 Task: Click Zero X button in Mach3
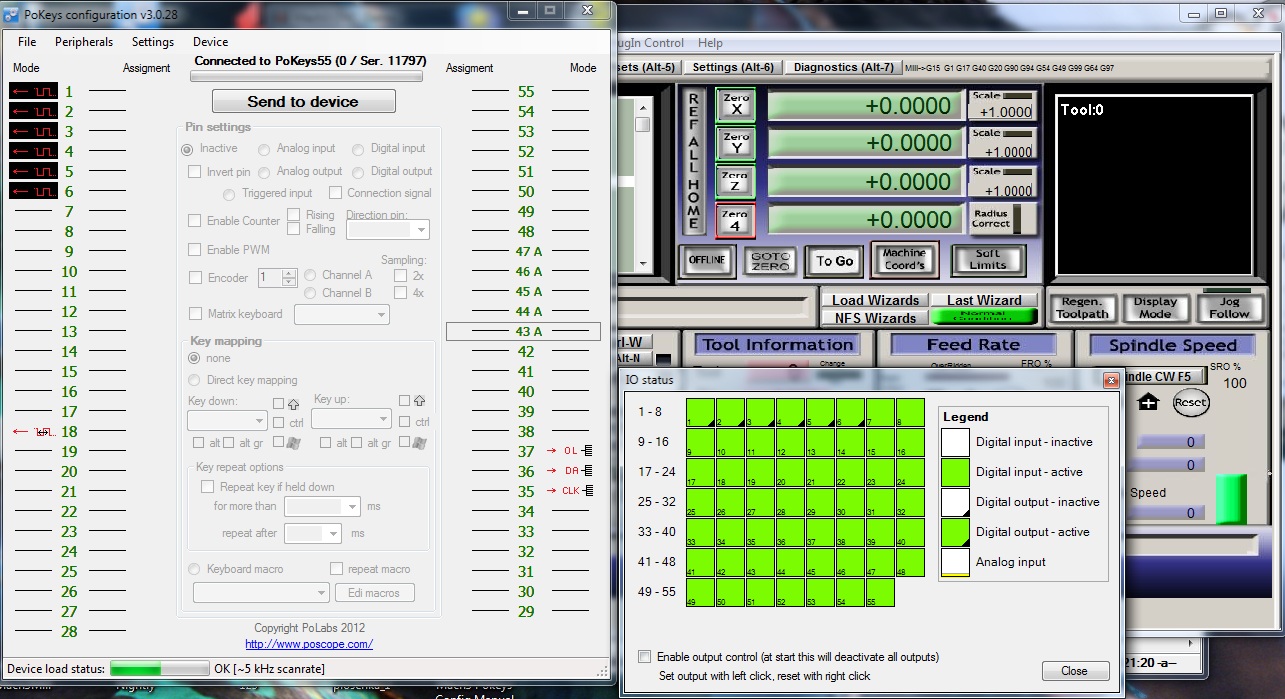point(736,105)
